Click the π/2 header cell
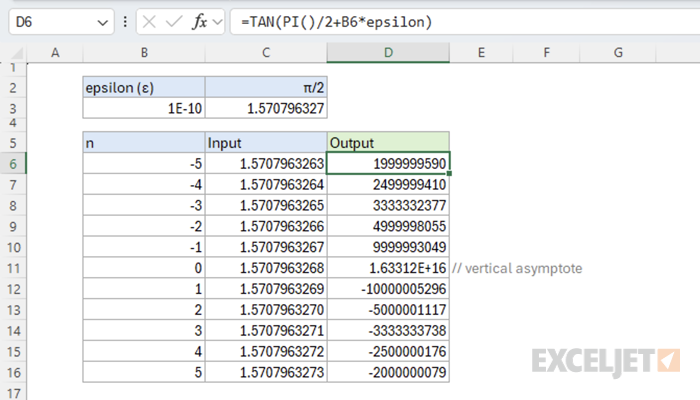This screenshot has height=400, width=700. 266,88
